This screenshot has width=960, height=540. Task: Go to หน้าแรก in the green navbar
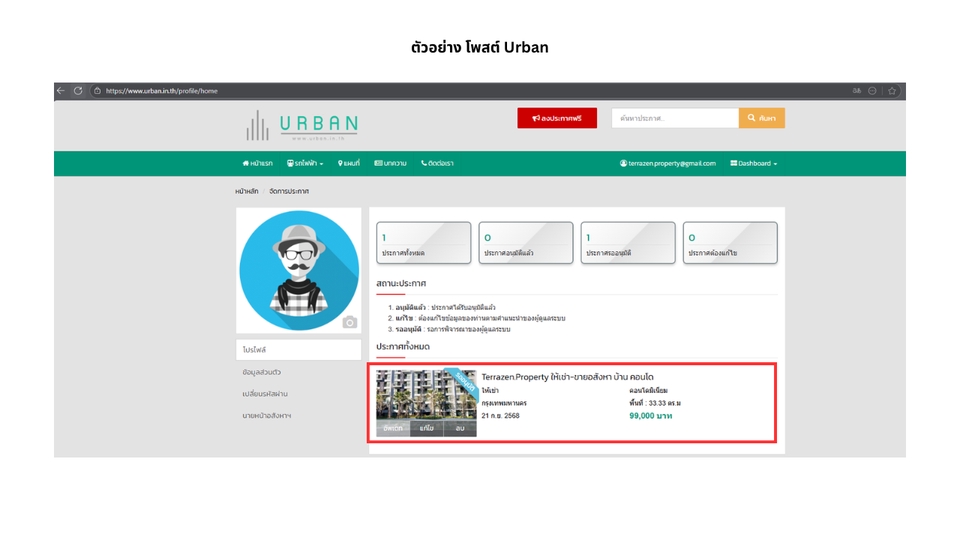pyautogui.click(x=257, y=163)
